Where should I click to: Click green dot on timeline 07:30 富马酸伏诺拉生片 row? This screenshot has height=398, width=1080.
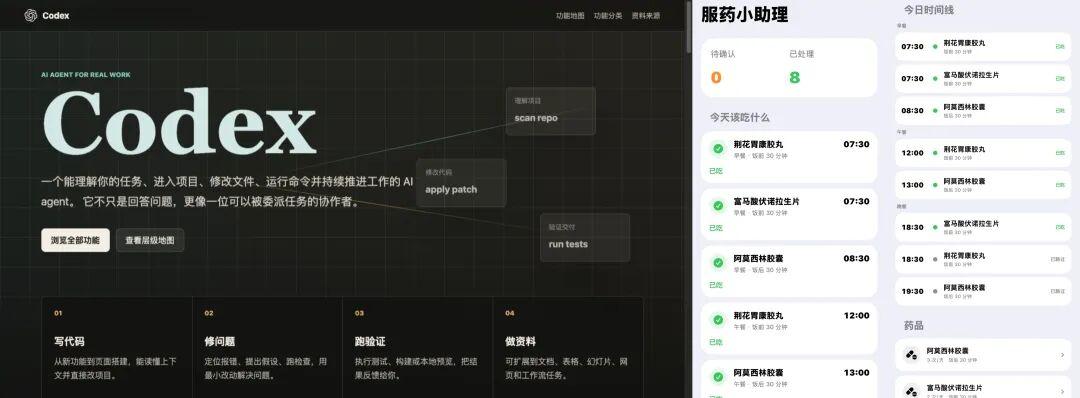point(935,78)
